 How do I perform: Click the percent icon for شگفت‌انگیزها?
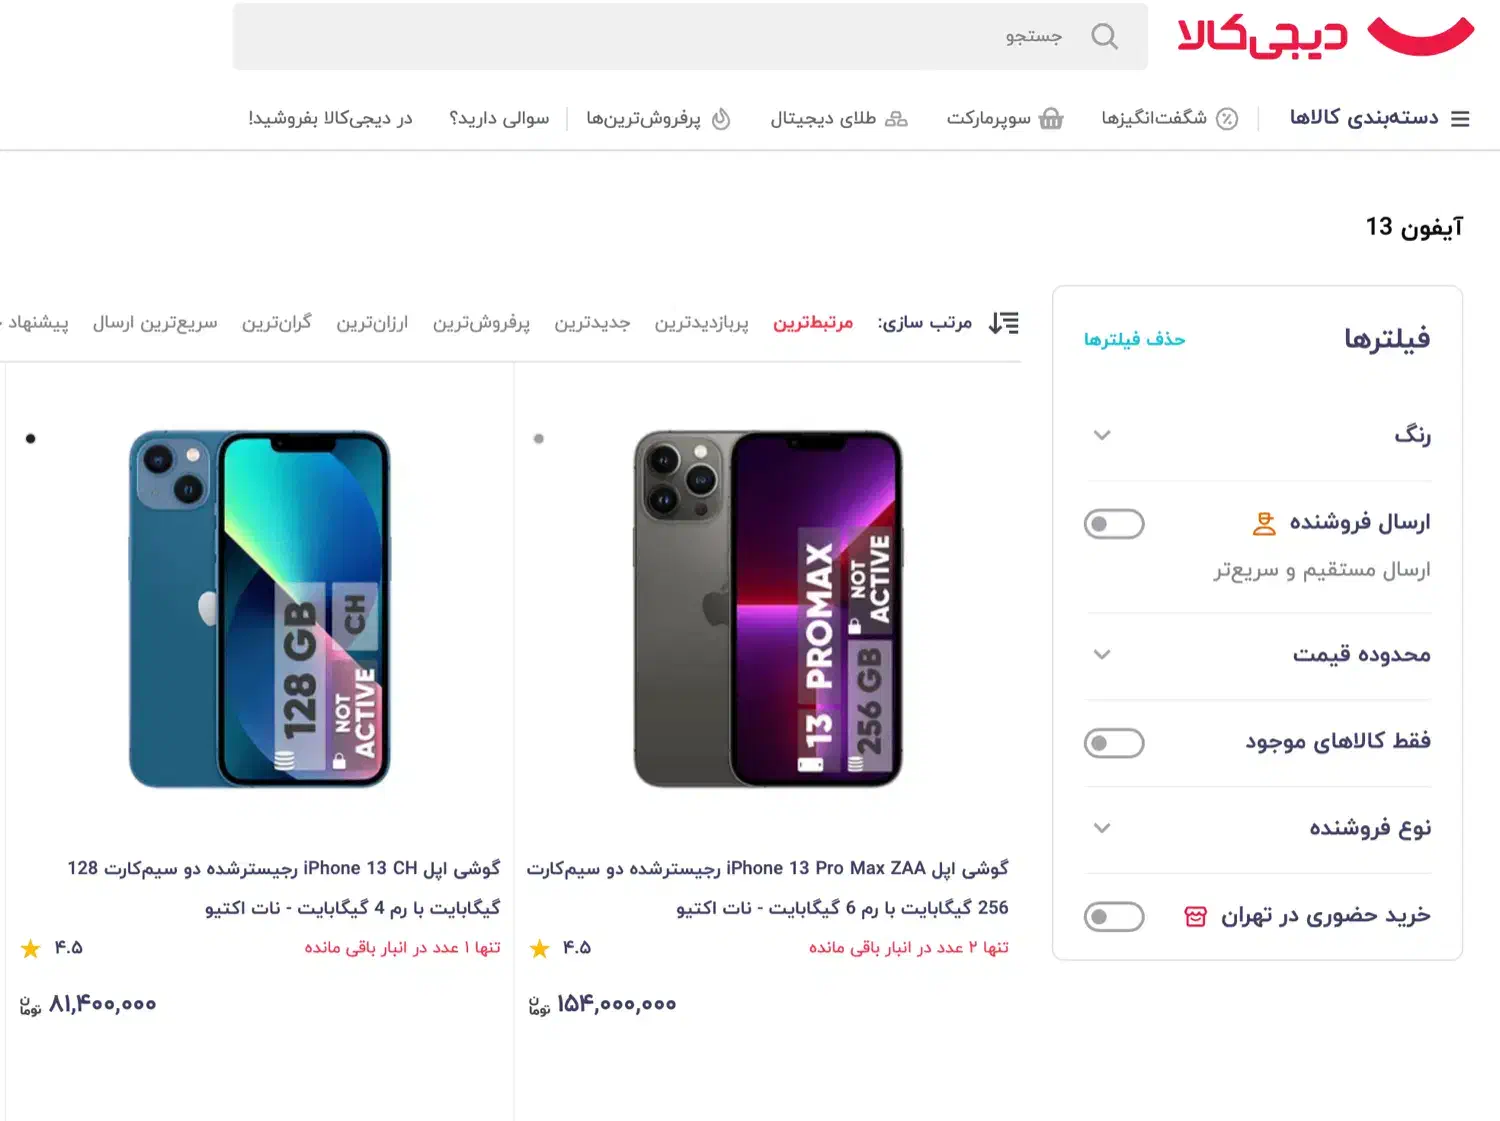1227,119
